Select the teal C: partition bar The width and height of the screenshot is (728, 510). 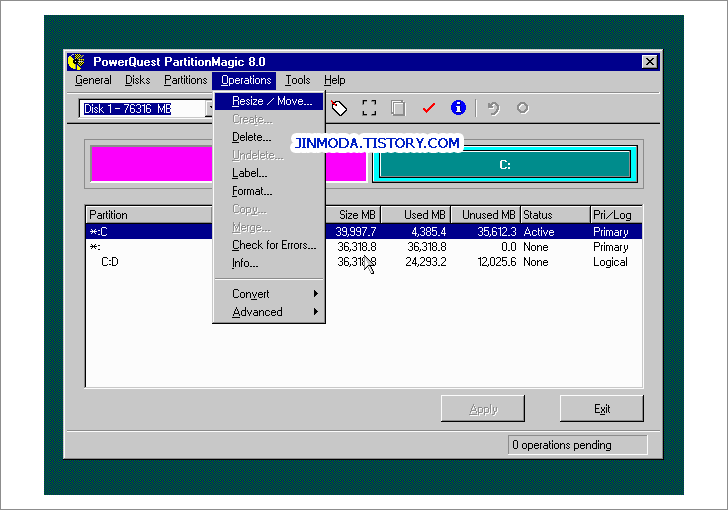pyautogui.click(x=505, y=164)
